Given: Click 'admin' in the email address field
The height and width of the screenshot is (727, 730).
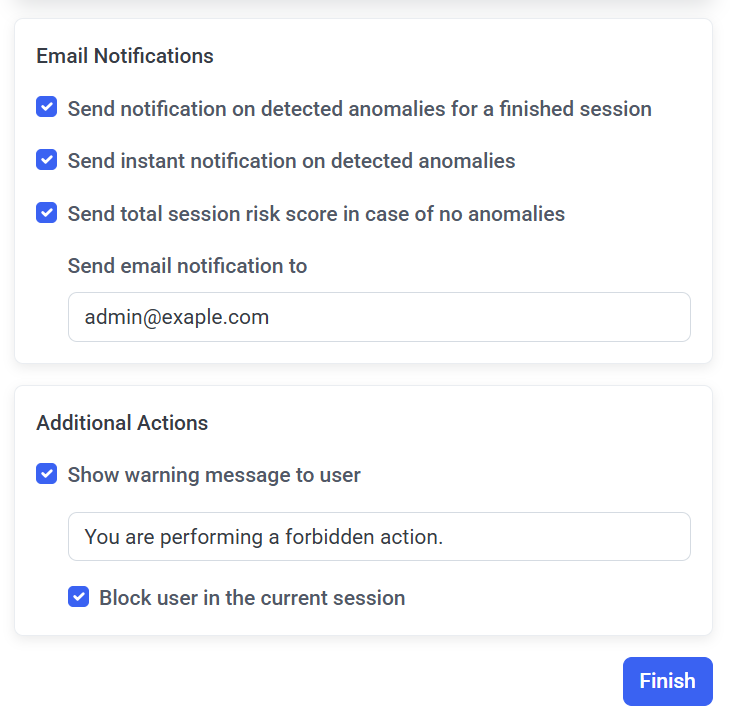Looking at the screenshot, I should (x=110, y=317).
